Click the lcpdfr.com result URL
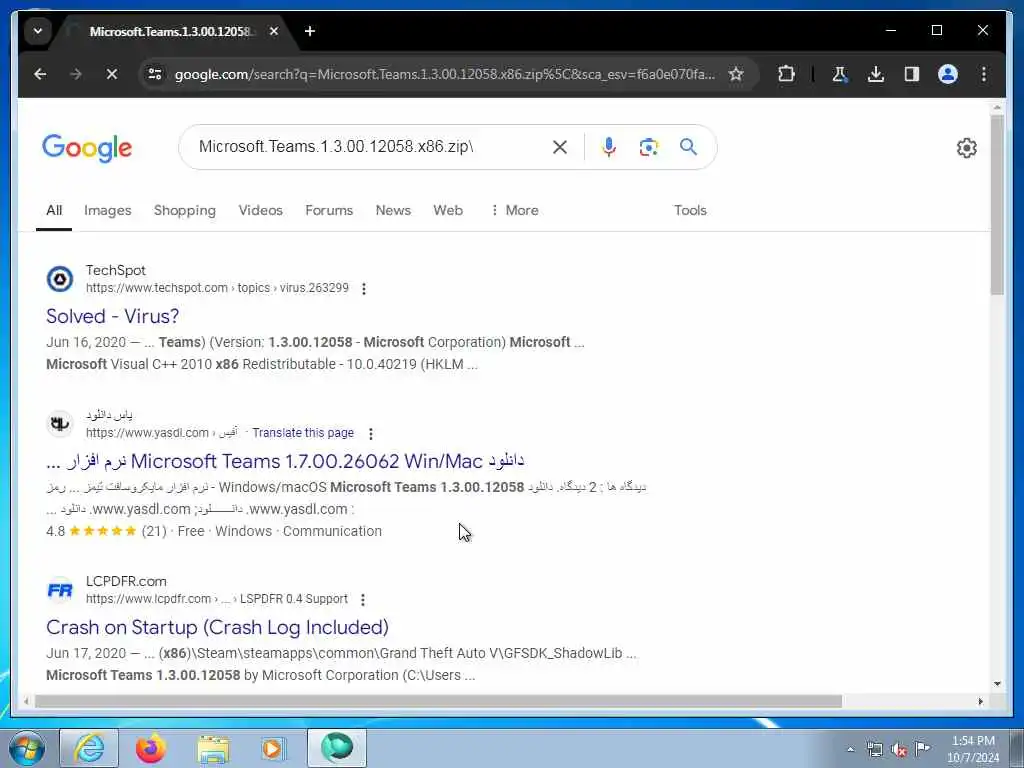Viewport: 1024px width, 768px height. tap(217, 599)
